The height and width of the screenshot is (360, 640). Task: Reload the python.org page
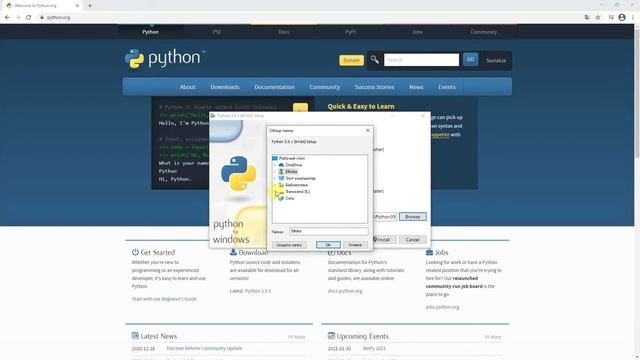tap(28, 18)
